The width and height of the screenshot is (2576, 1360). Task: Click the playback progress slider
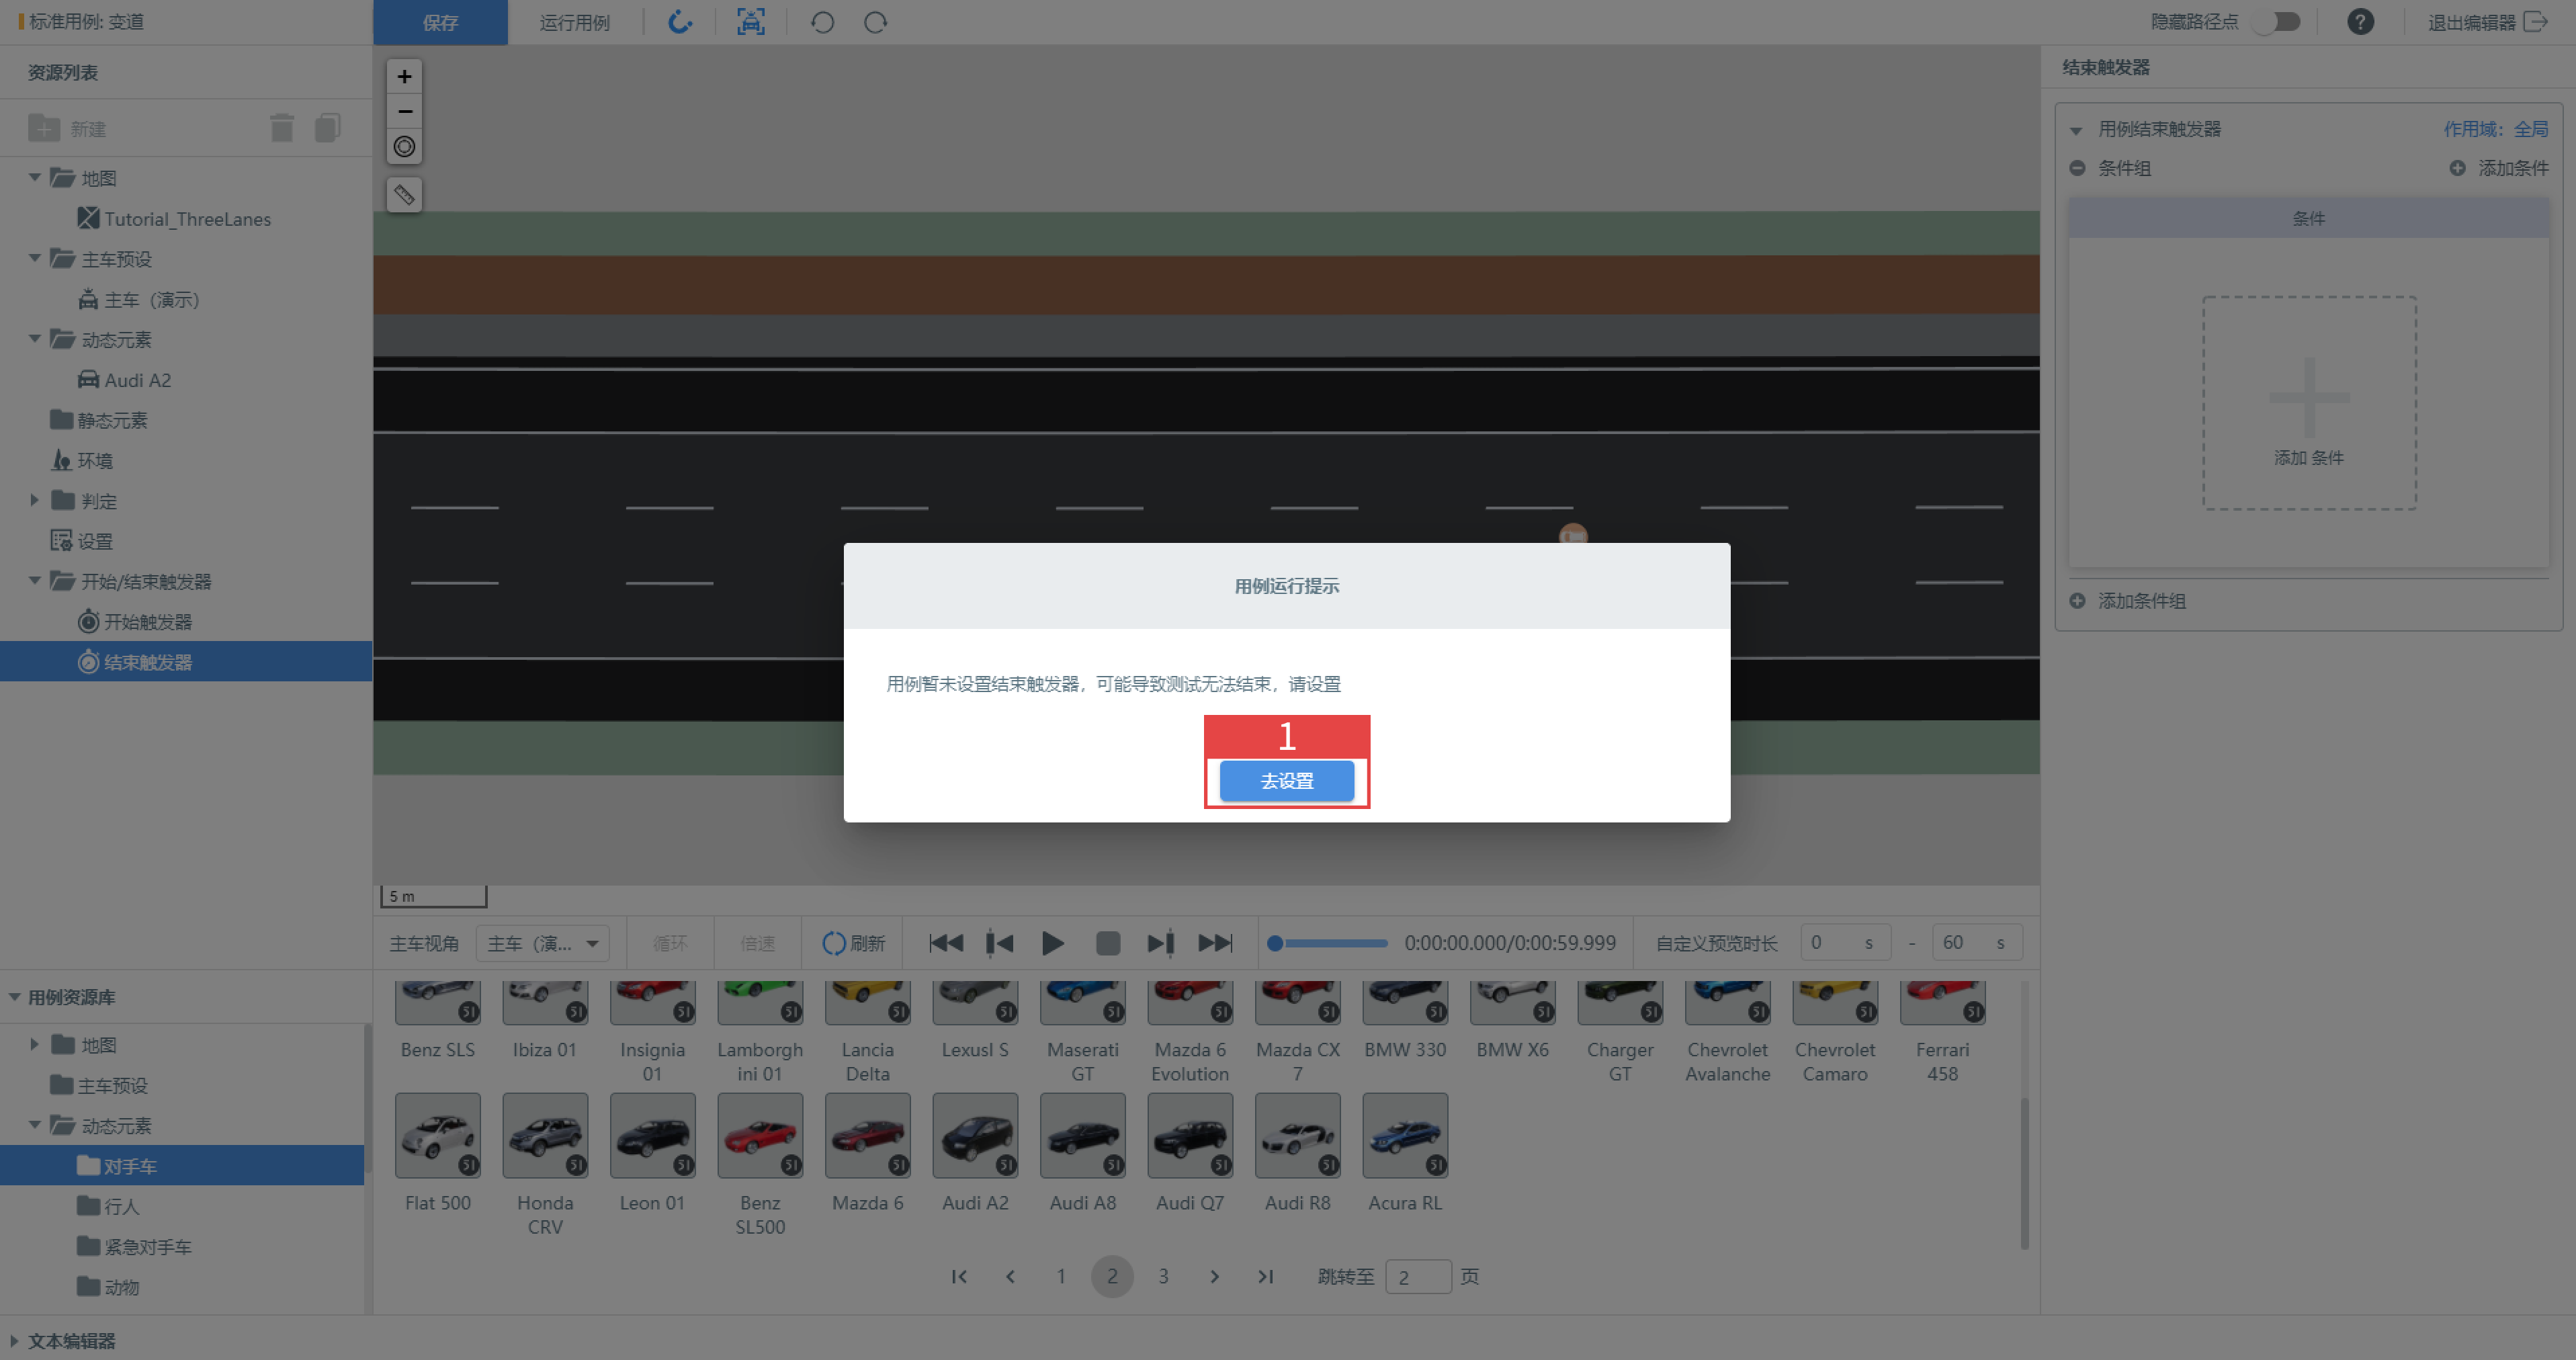[1328, 943]
